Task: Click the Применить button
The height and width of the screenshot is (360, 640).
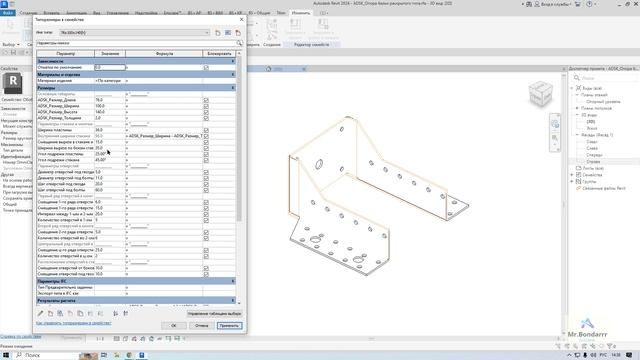Action: (229, 326)
